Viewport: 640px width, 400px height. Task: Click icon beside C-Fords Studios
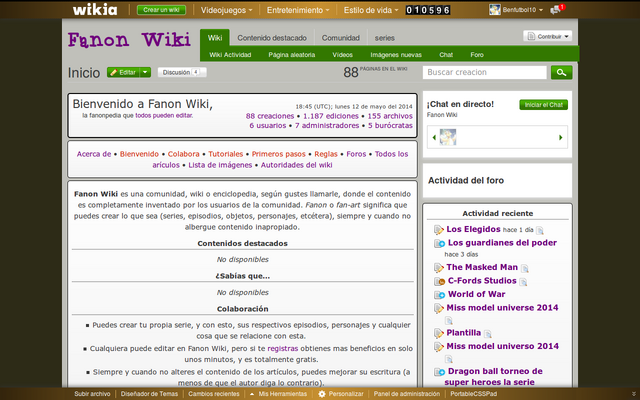click(439, 281)
